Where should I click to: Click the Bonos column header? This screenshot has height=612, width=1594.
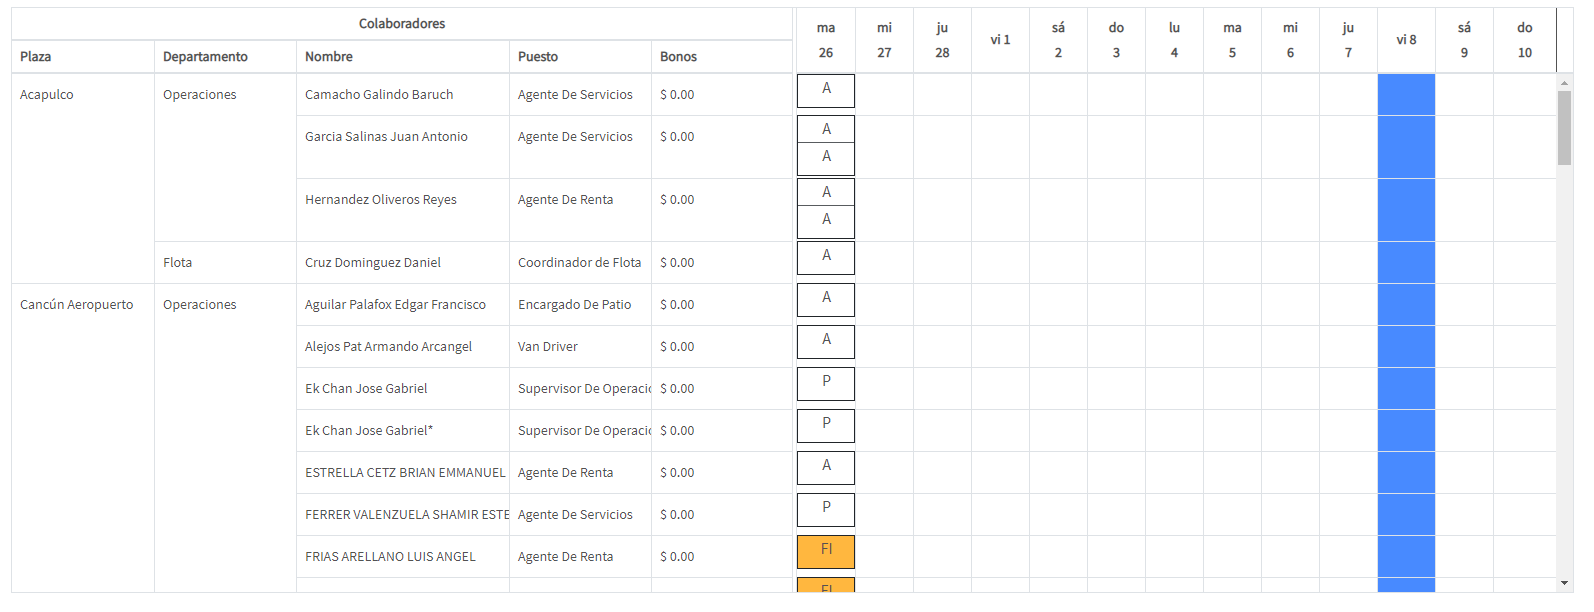click(x=678, y=57)
